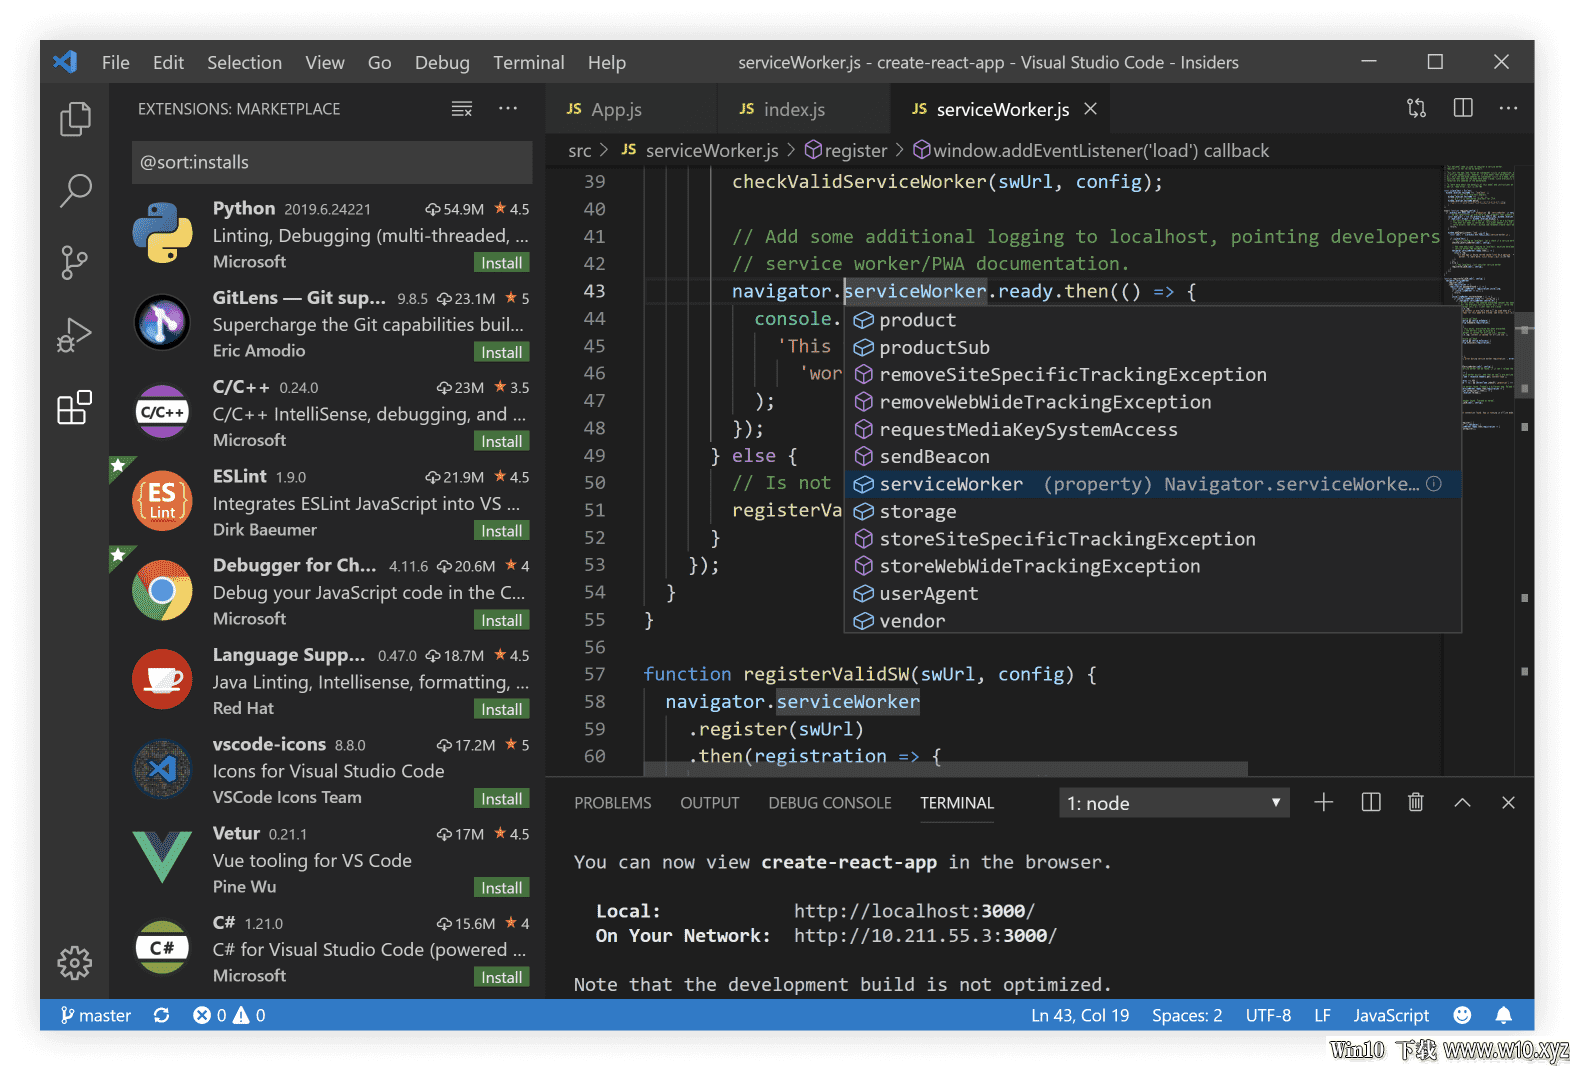Open the Extensions view in activity bar
The image size is (1575, 1071).
click(x=74, y=408)
